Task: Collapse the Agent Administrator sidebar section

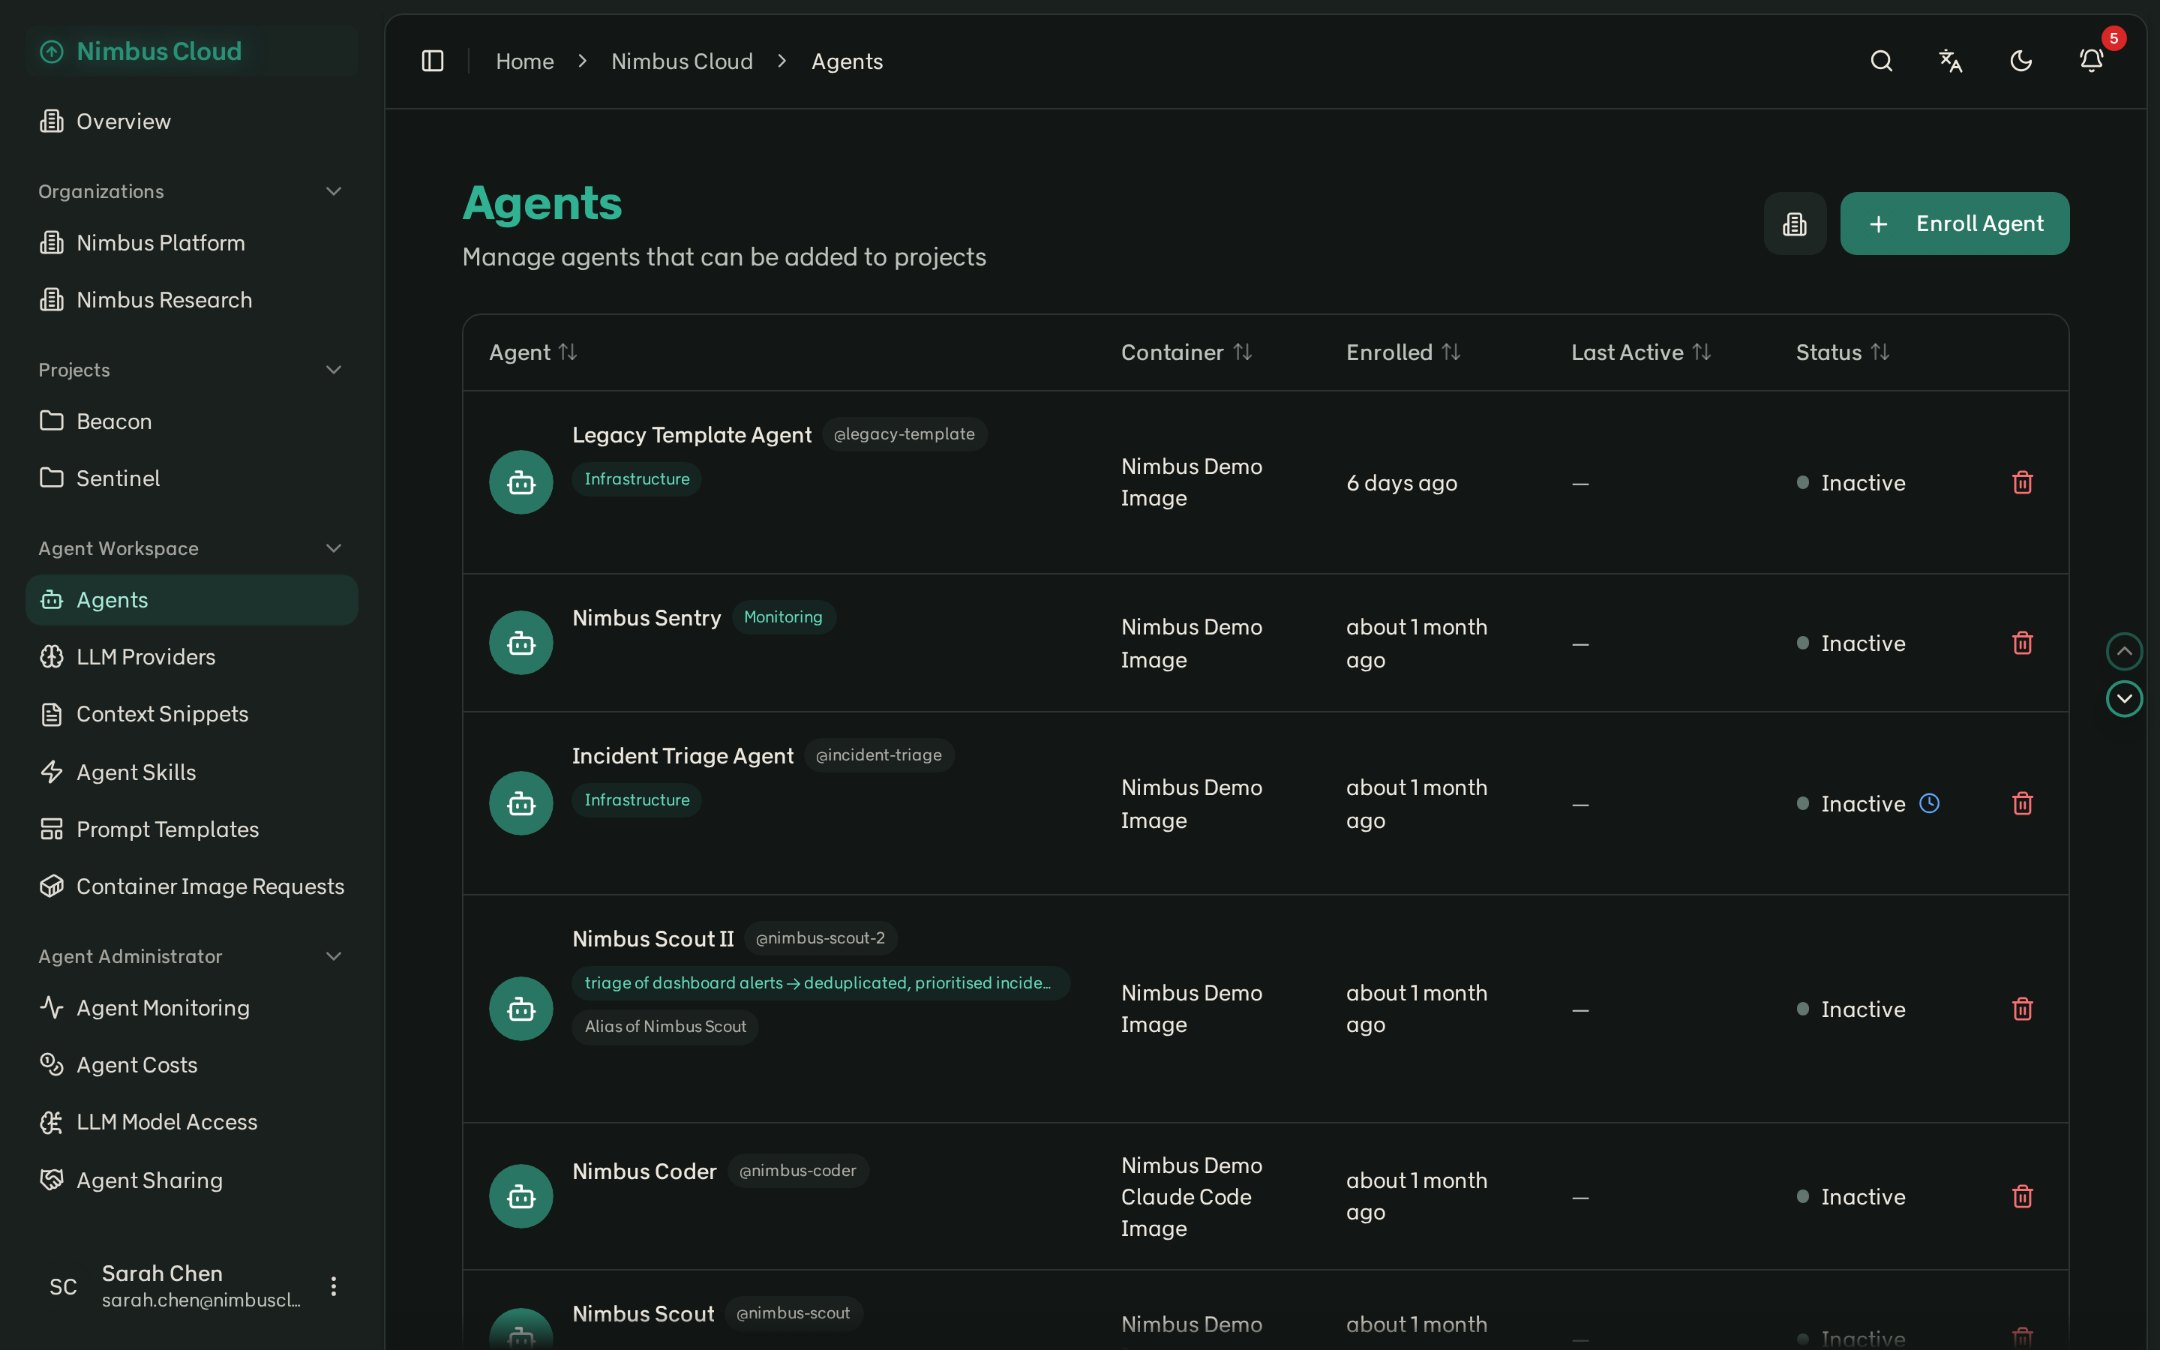Action: click(x=333, y=956)
